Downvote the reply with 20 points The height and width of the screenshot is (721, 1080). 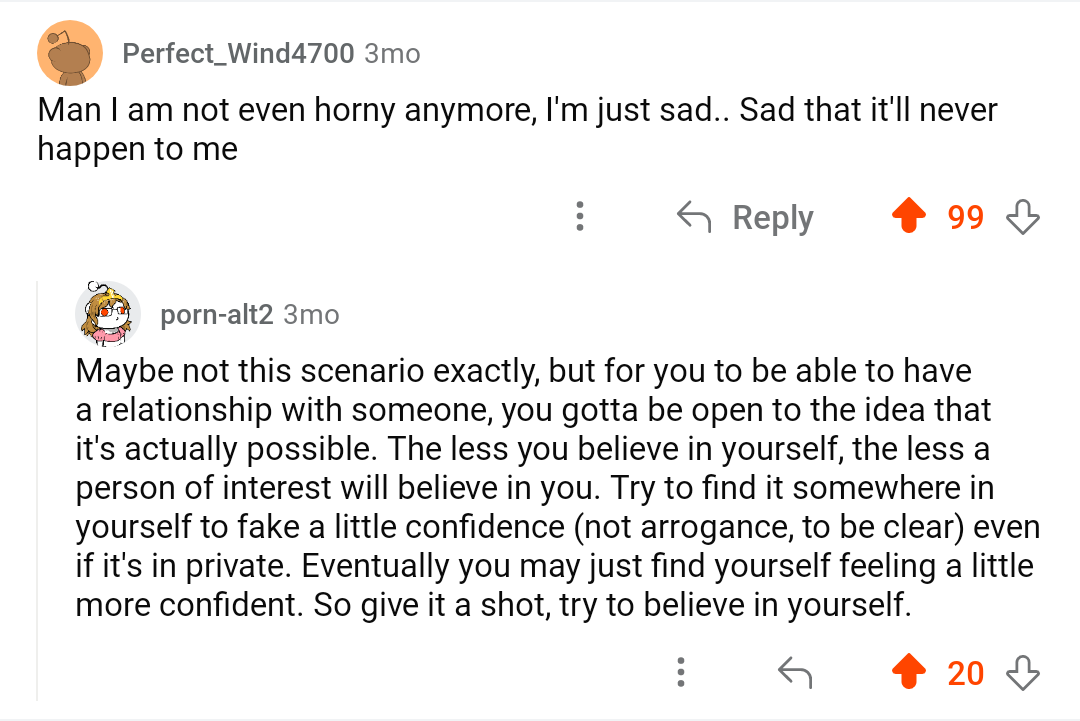pos(1022,673)
